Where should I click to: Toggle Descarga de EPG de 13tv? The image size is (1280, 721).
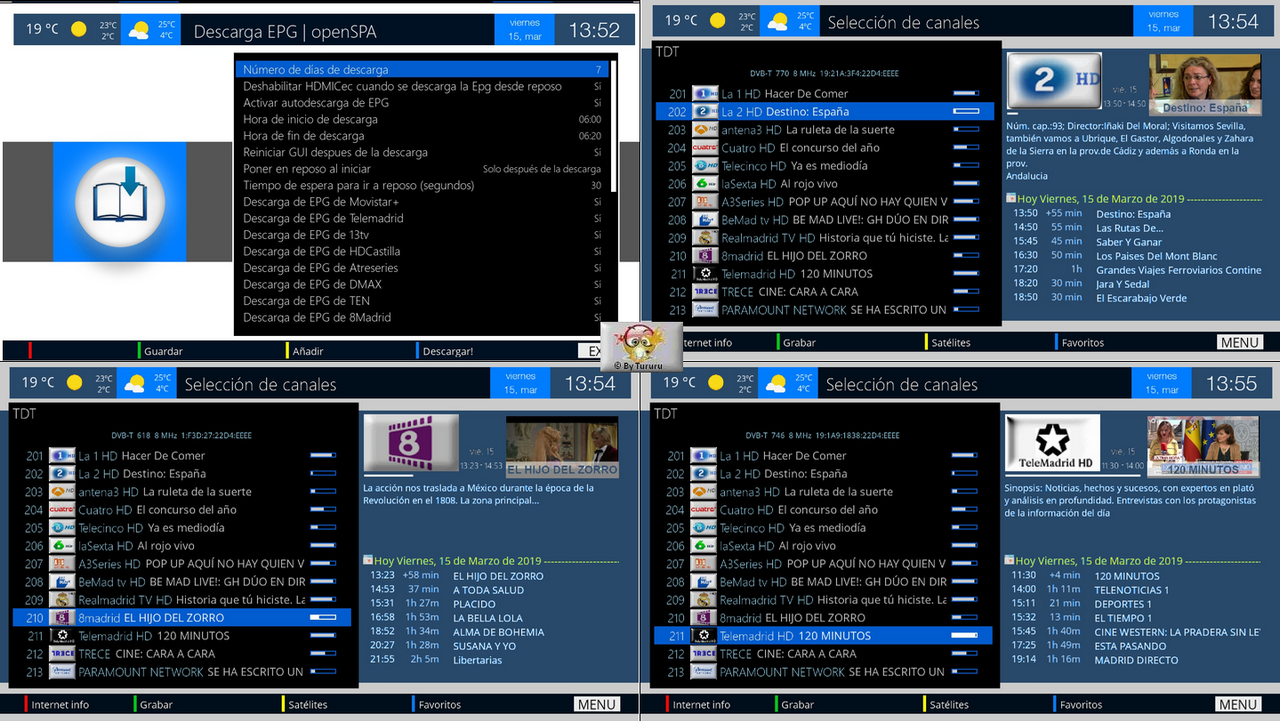point(423,235)
